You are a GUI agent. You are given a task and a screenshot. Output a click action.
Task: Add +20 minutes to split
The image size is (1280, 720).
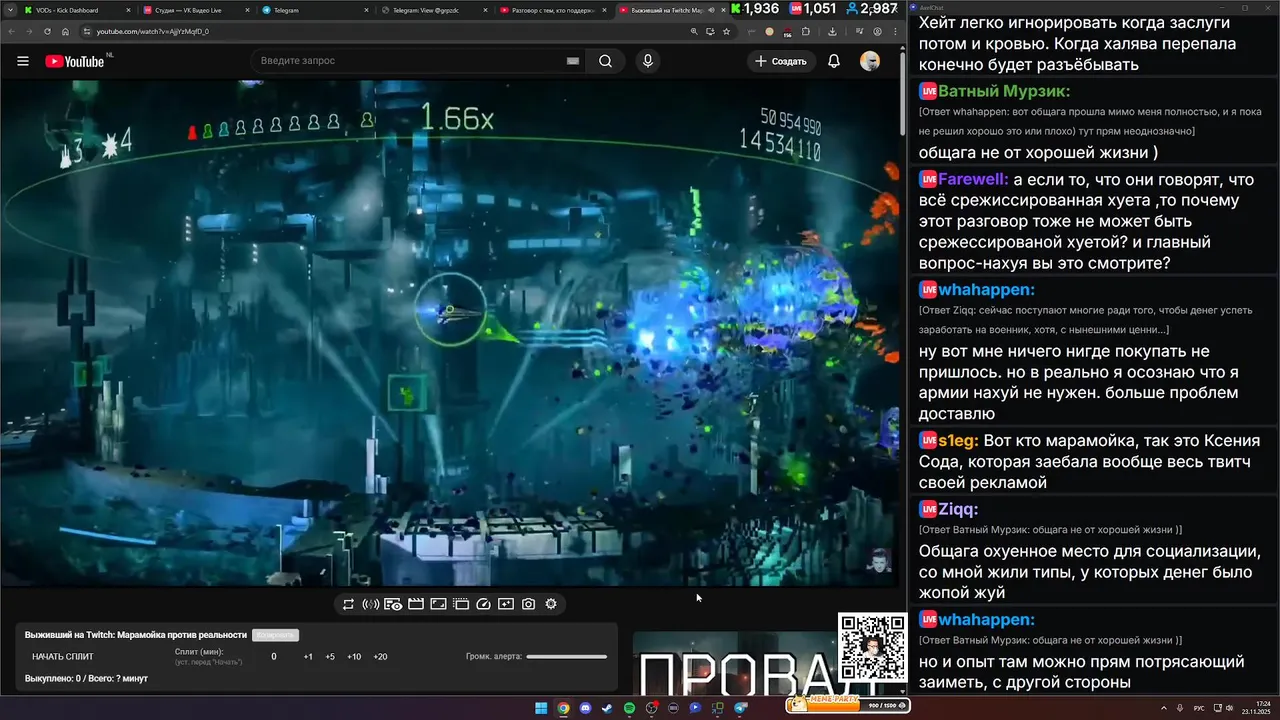380,657
